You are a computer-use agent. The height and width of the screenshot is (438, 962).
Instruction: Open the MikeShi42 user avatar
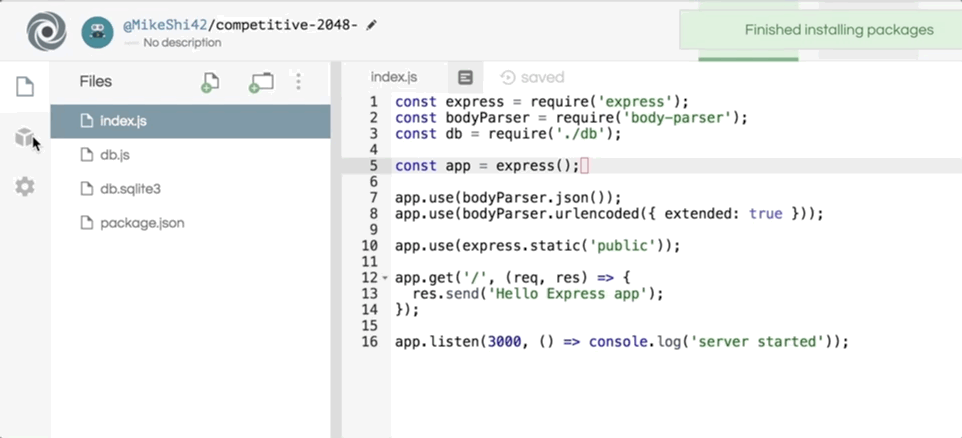[98, 32]
